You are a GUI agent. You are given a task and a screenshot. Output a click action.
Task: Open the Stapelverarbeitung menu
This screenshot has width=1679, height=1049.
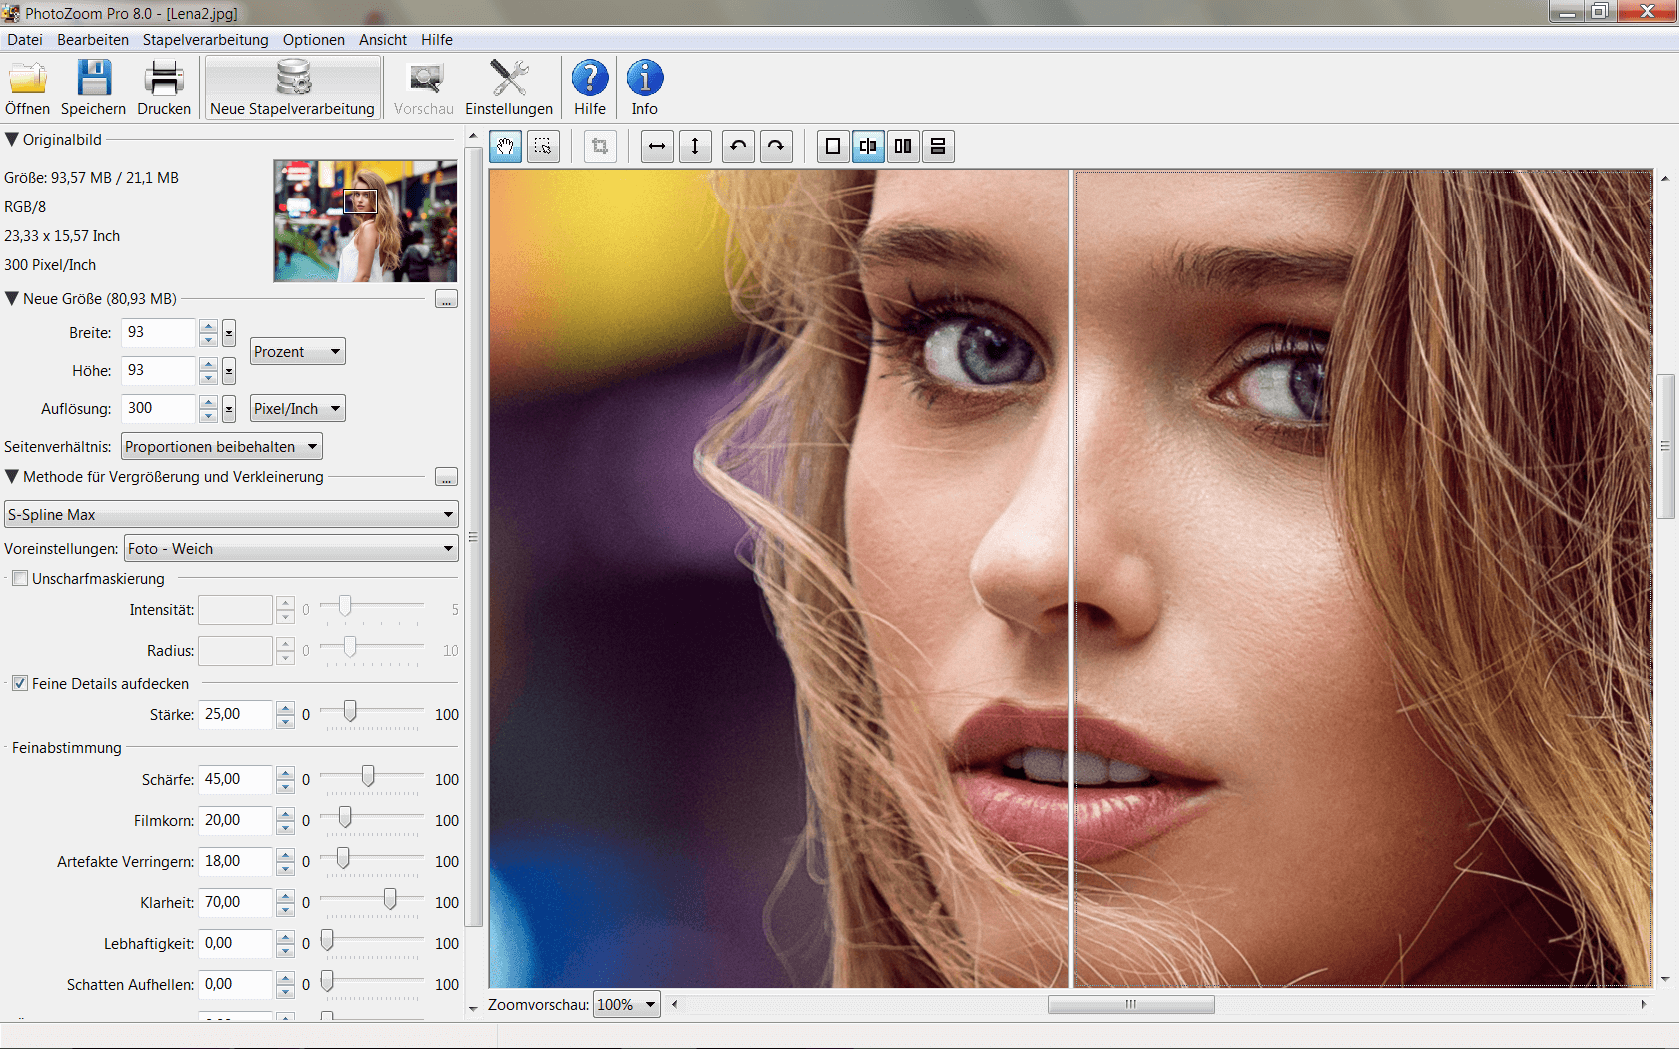coord(205,40)
